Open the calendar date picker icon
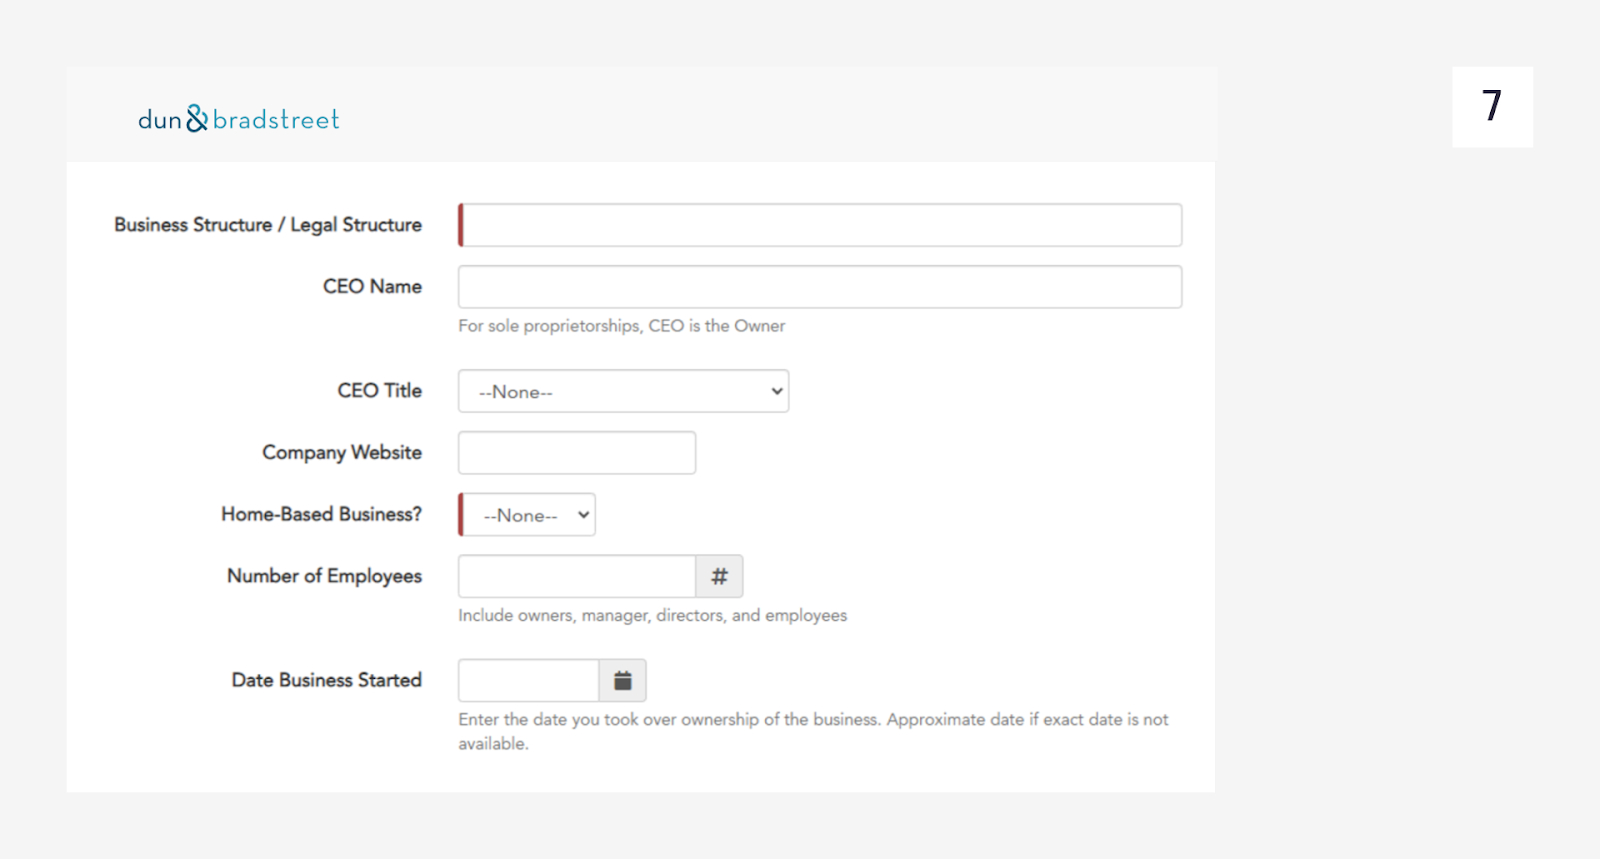The width and height of the screenshot is (1600, 859). 622,680
